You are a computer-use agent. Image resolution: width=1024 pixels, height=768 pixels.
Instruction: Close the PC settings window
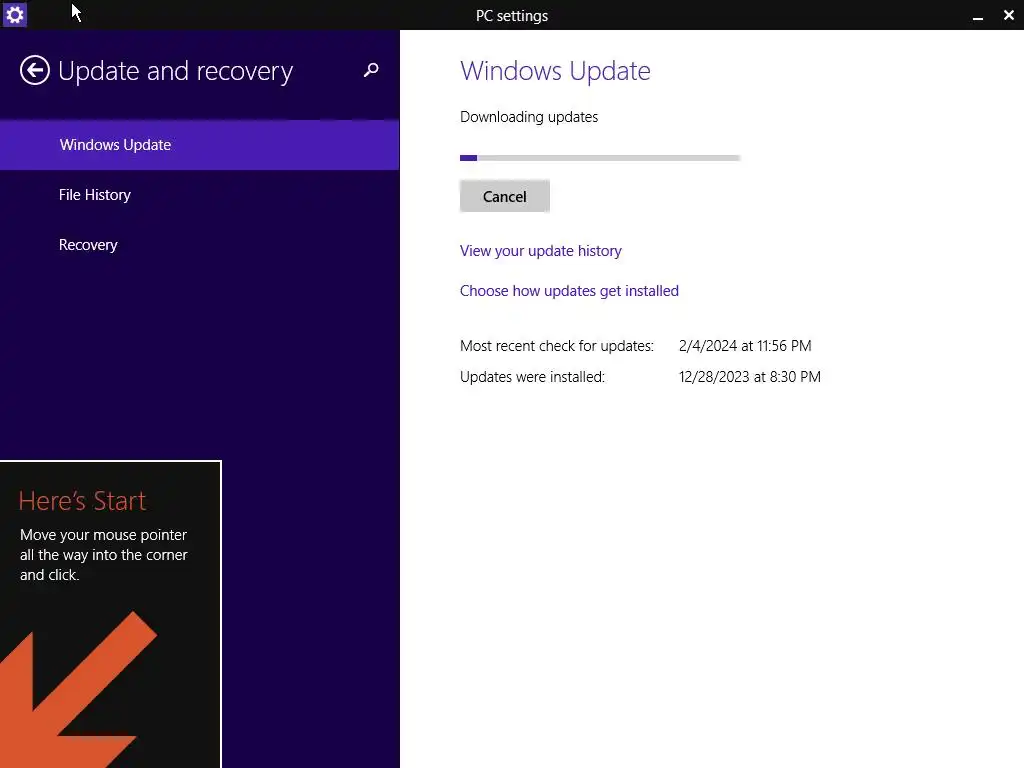pos(1008,15)
